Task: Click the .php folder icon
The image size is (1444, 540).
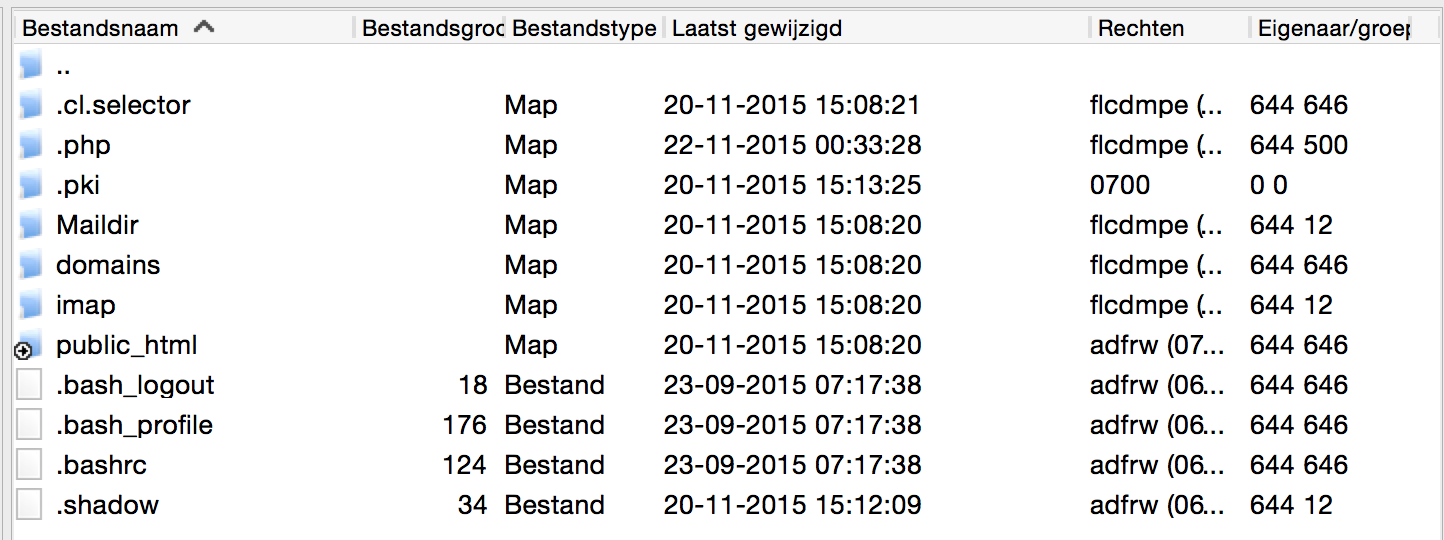Action: click(31, 145)
